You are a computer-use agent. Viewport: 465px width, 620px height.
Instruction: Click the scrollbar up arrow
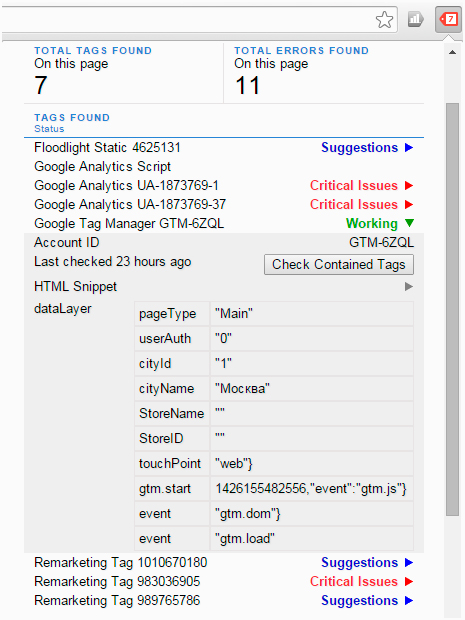pyautogui.click(x=452, y=52)
